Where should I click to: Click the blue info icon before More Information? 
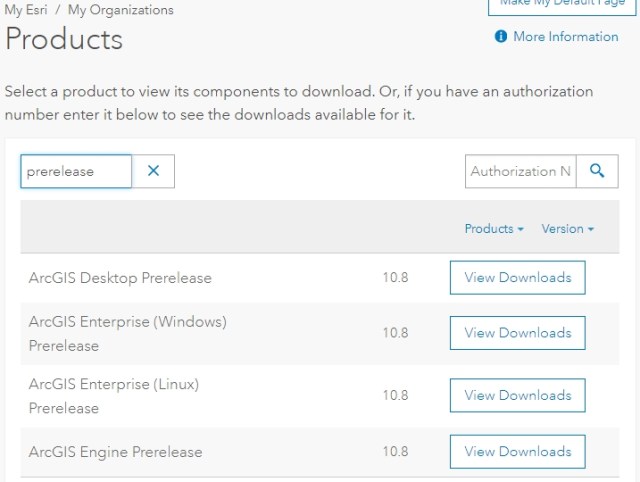(x=501, y=37)
